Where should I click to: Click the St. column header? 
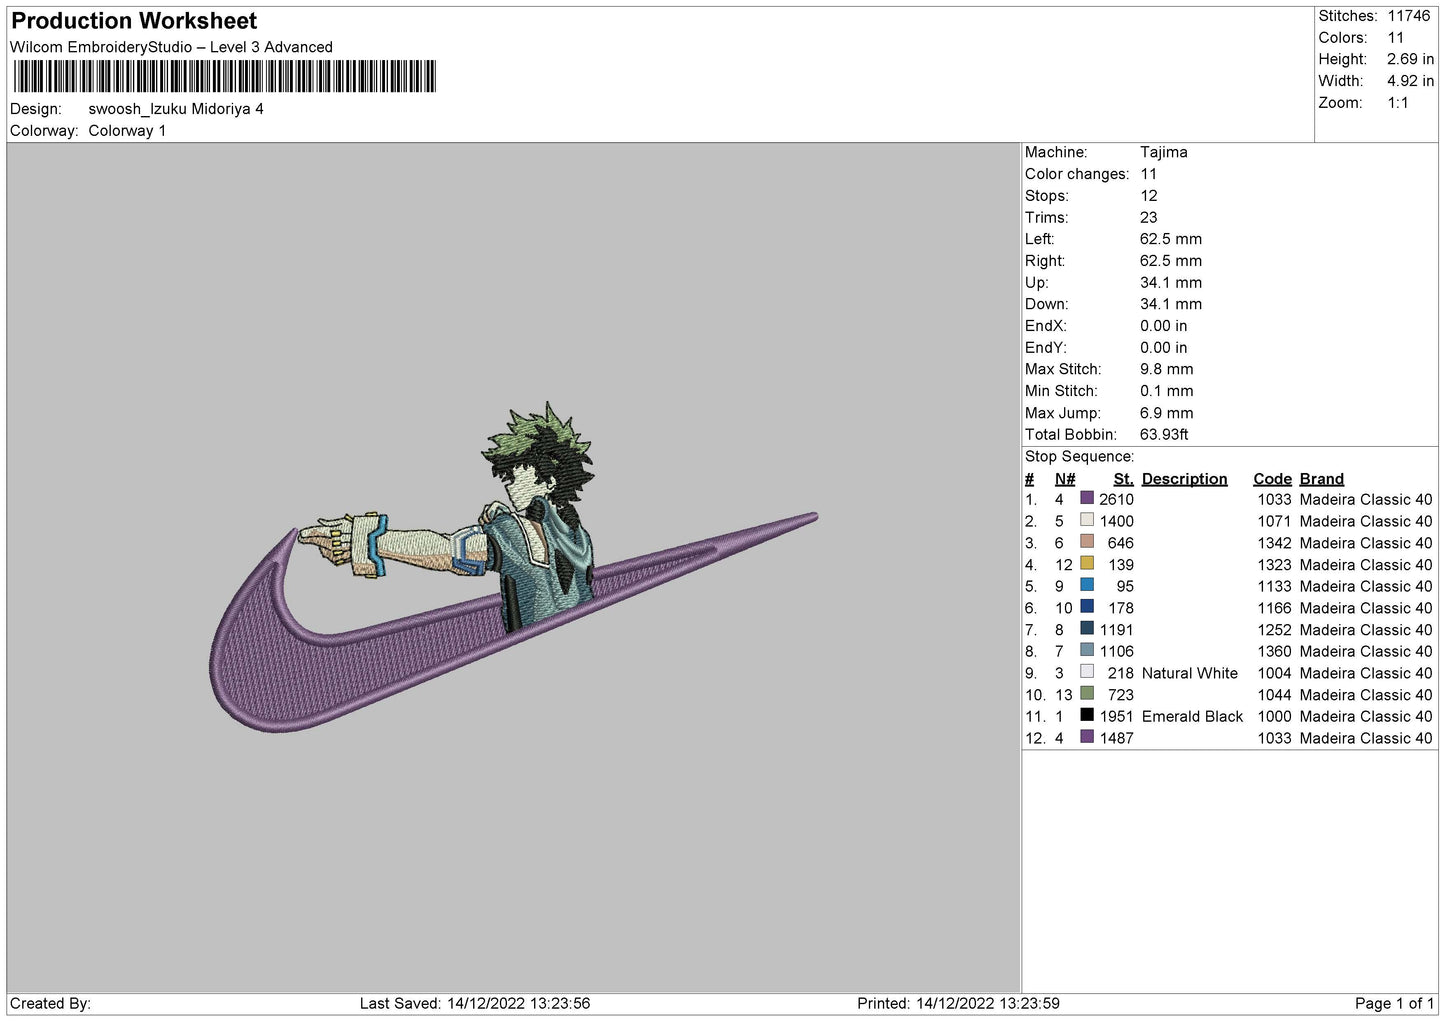click(x=1123, y=479)
